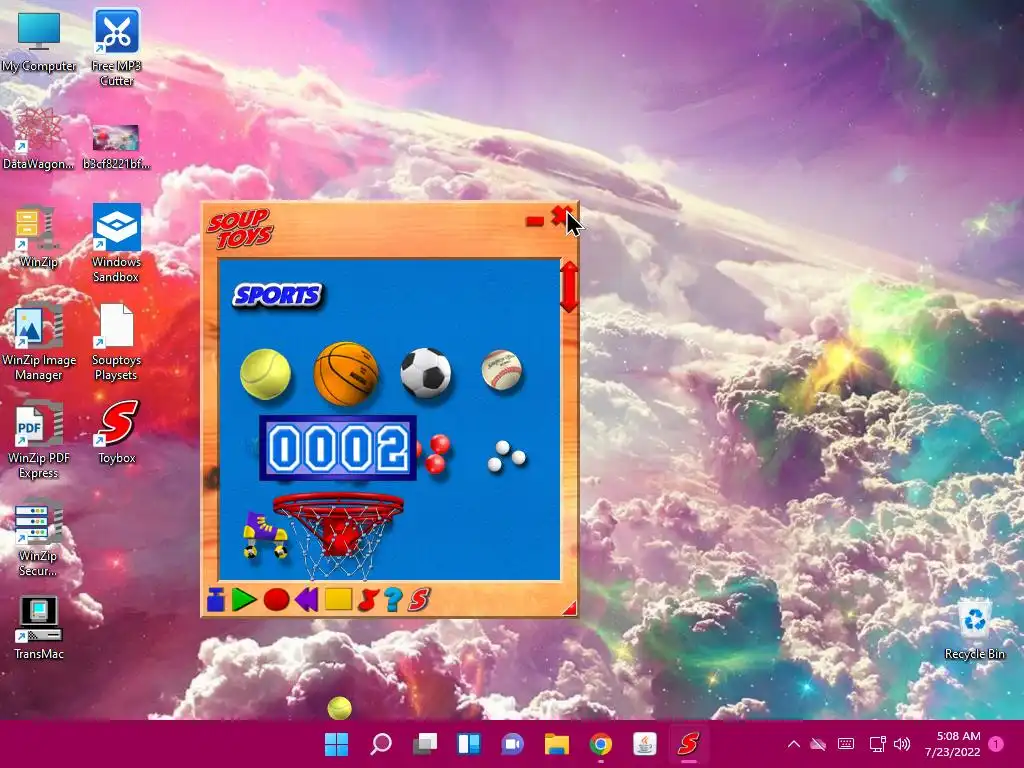Open File Explorer from the taskbar
This screenshot has height=768, width=1024.
coord(557,744)
